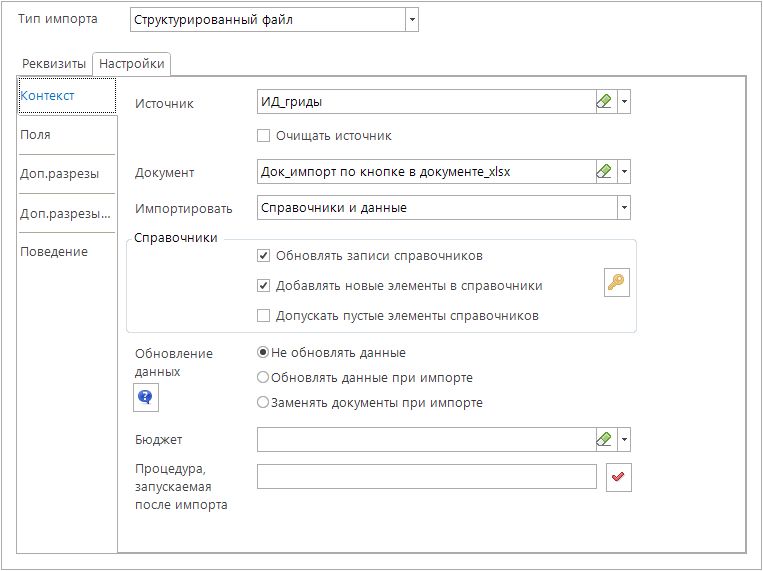Click the key icon in Справочники group
This screenshot has height=571, width=763.
[617, 284]
